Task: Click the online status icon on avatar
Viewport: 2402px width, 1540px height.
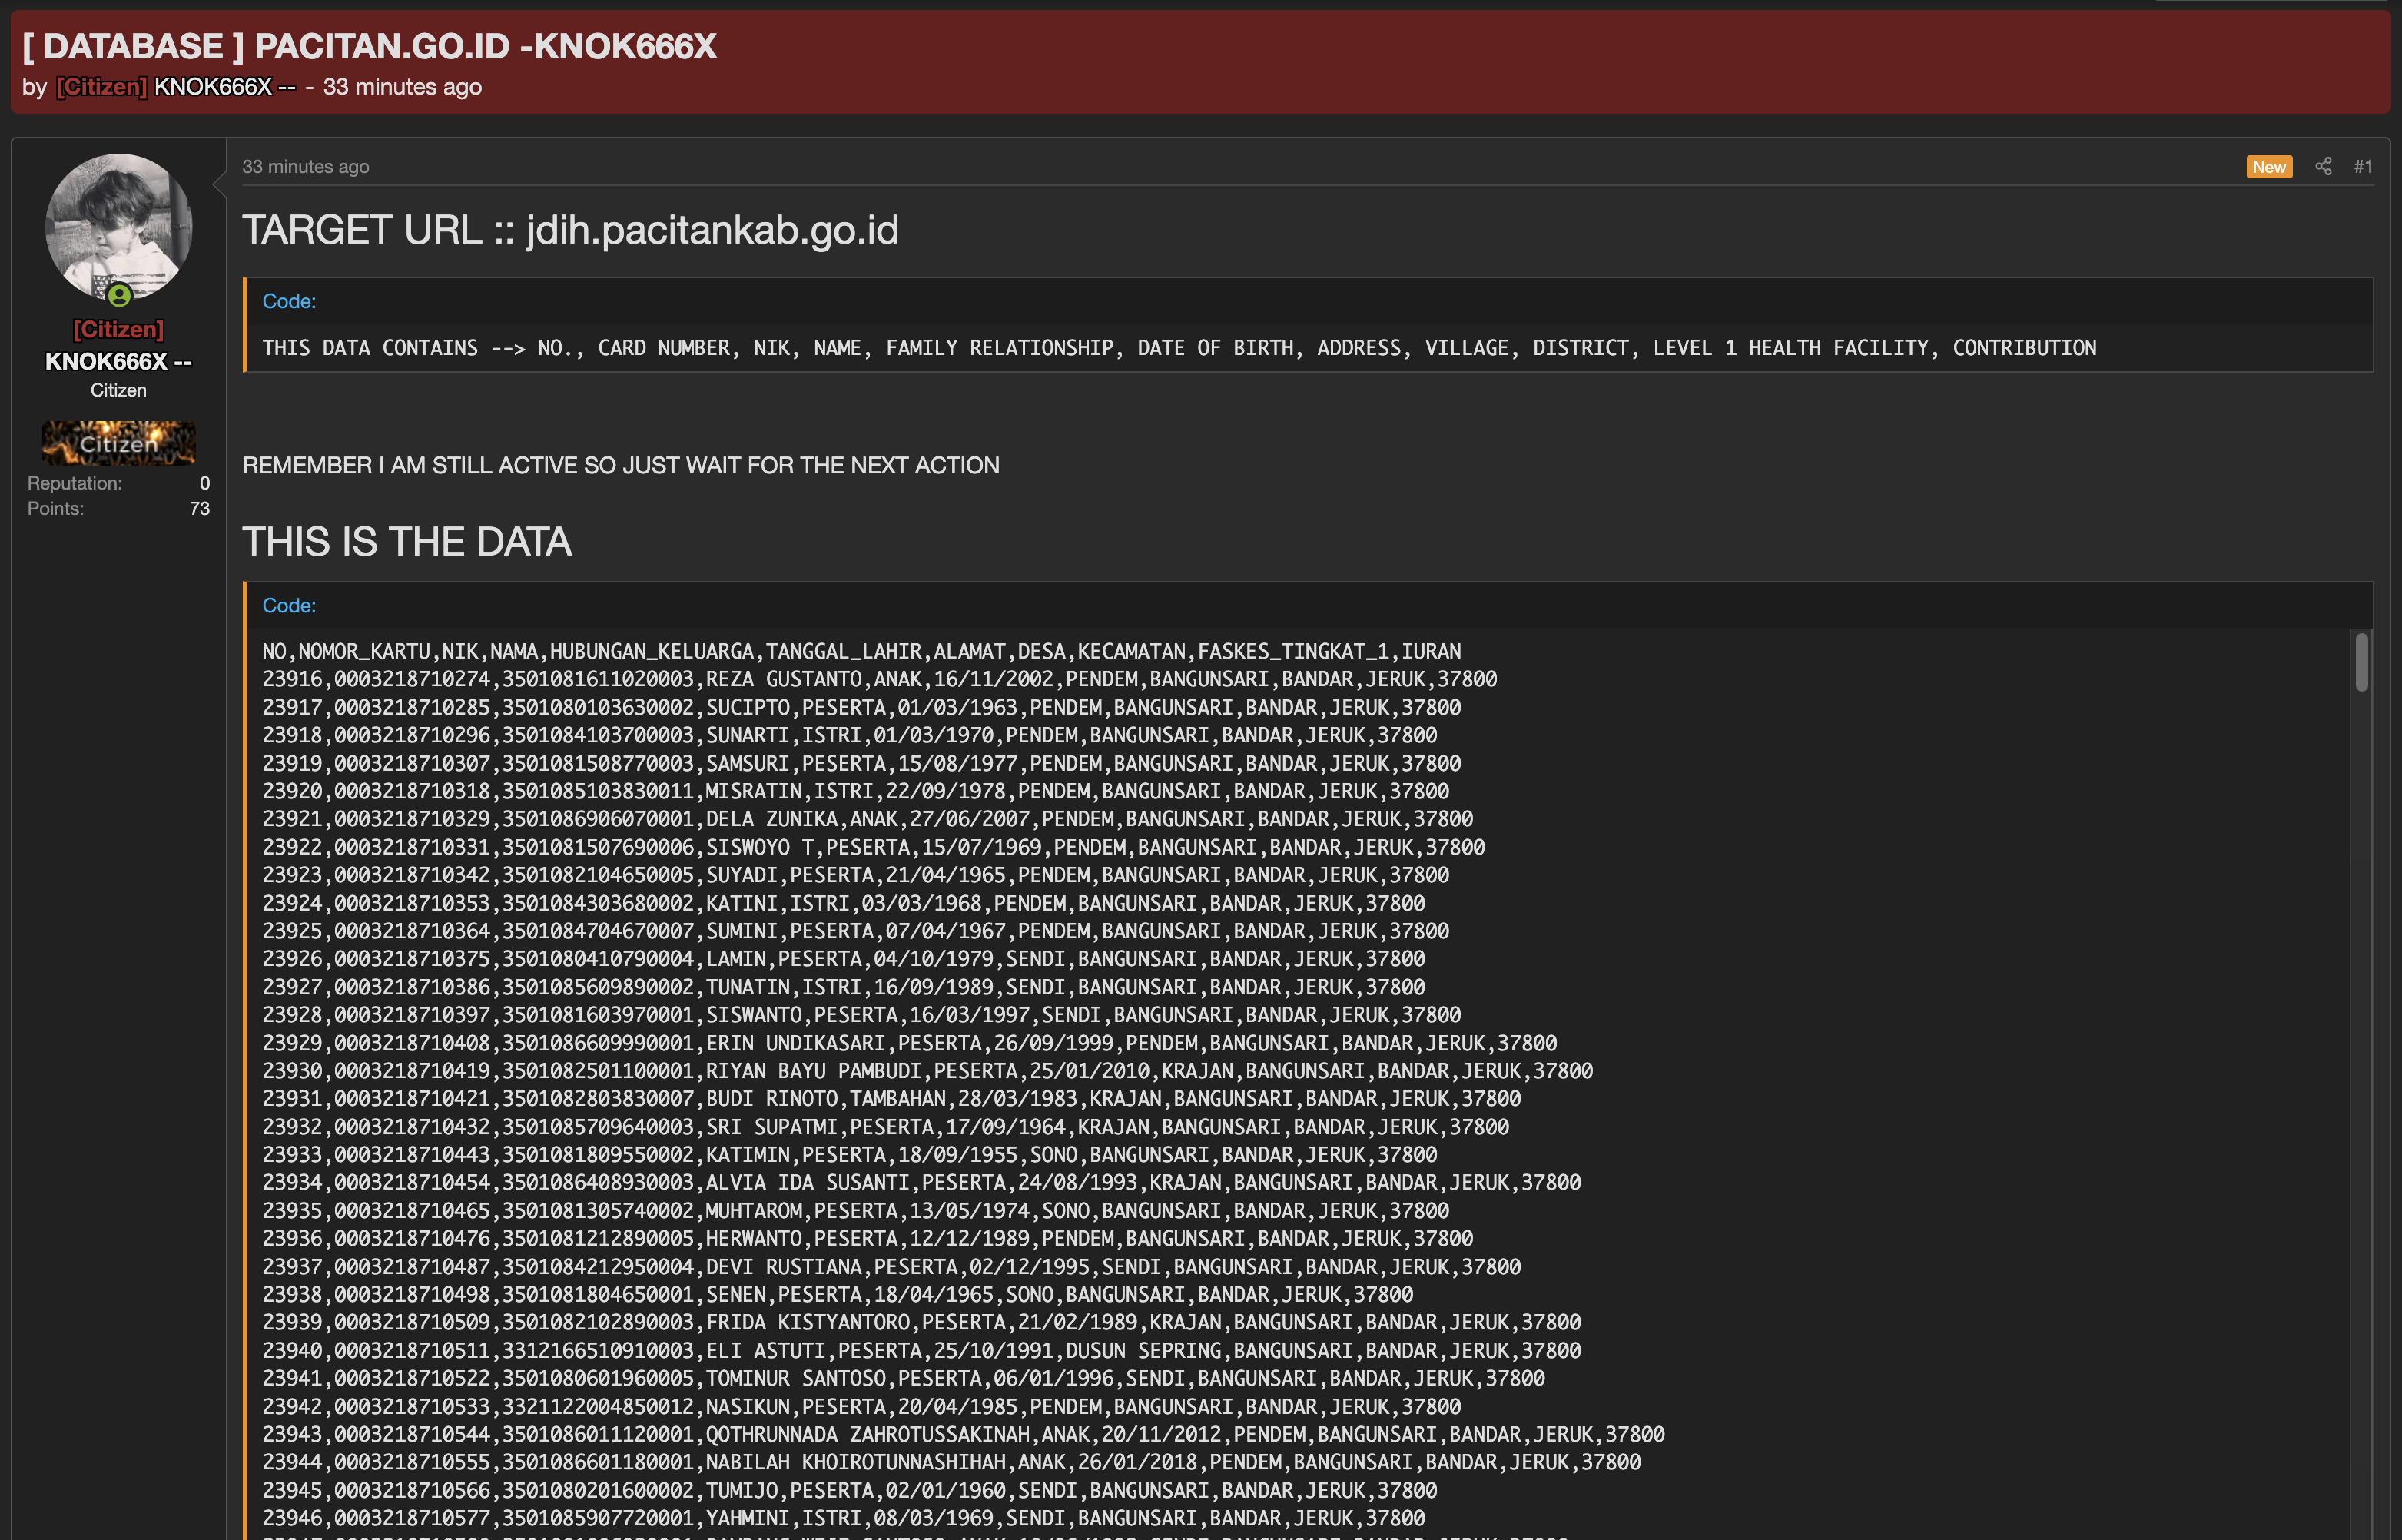Action: [119, 295]
